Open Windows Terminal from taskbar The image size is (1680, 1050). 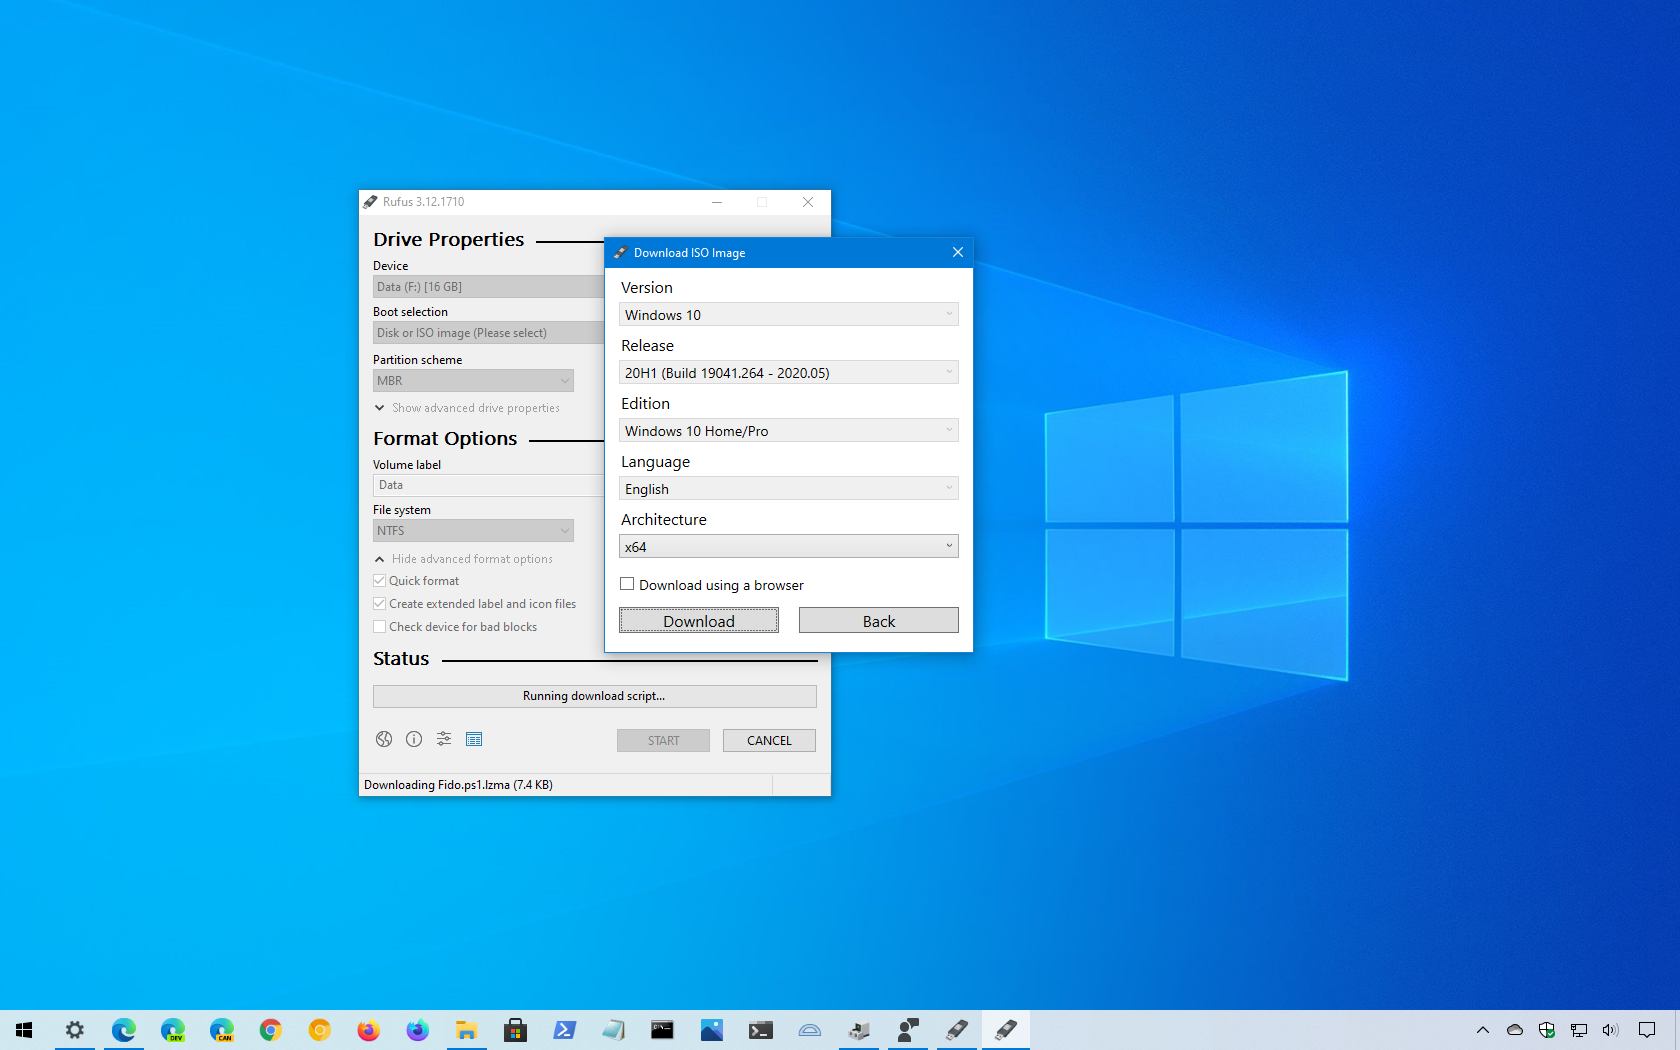tap(760, 1030)
